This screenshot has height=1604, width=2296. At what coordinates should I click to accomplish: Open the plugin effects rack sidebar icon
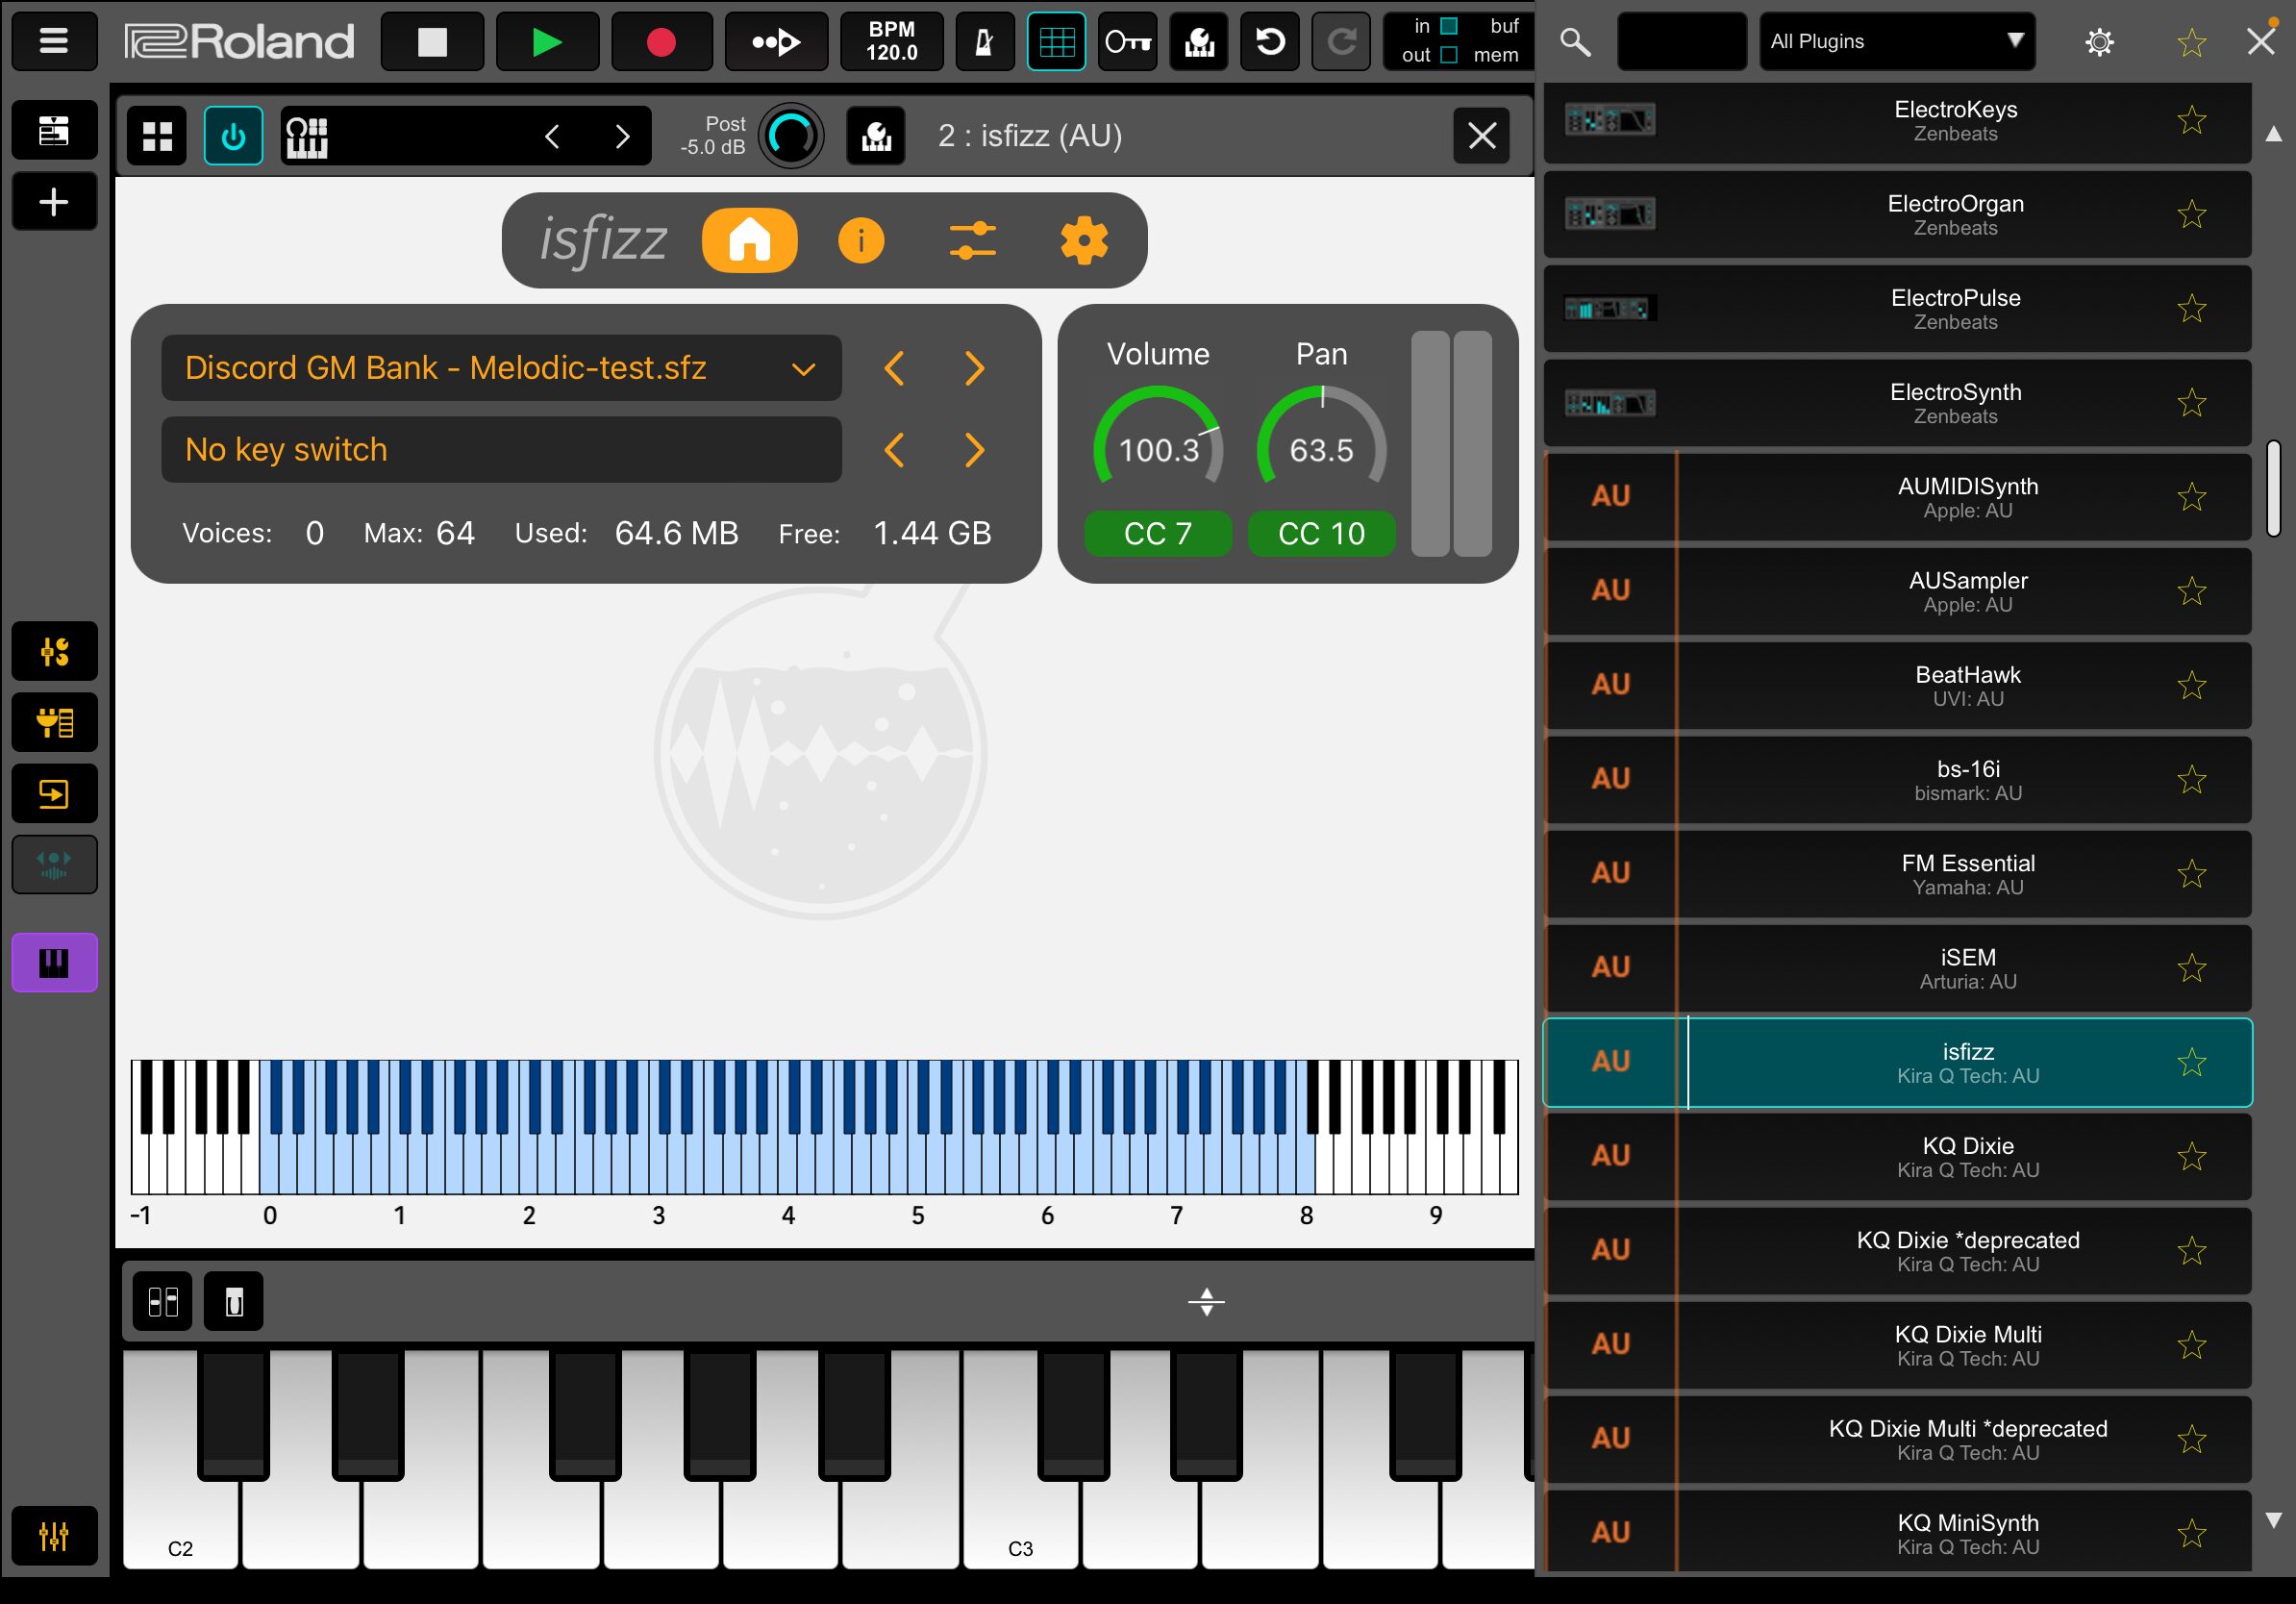click(54, 723)
